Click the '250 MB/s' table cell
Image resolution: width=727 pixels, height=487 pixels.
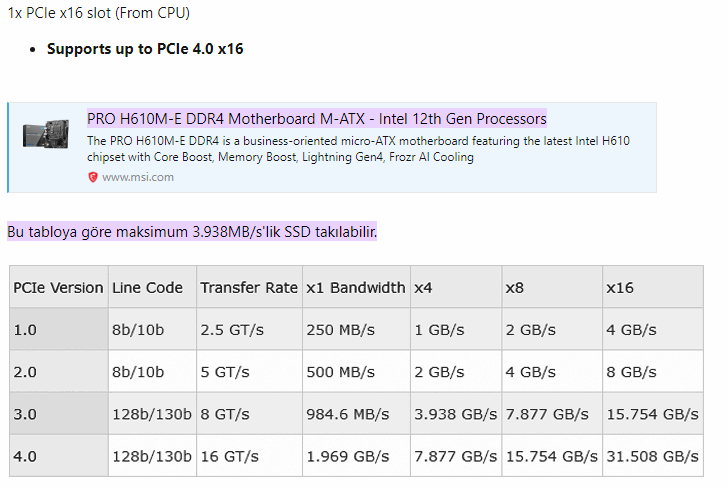click(x=339, y=329)
